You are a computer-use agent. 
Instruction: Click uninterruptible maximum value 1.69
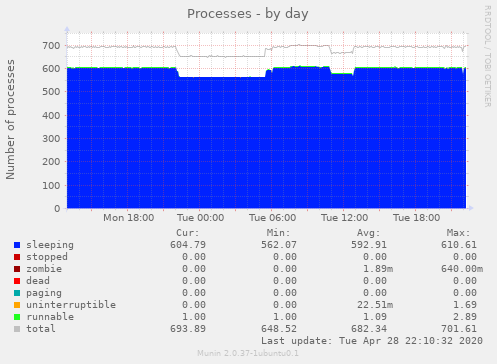coord(465,305)
